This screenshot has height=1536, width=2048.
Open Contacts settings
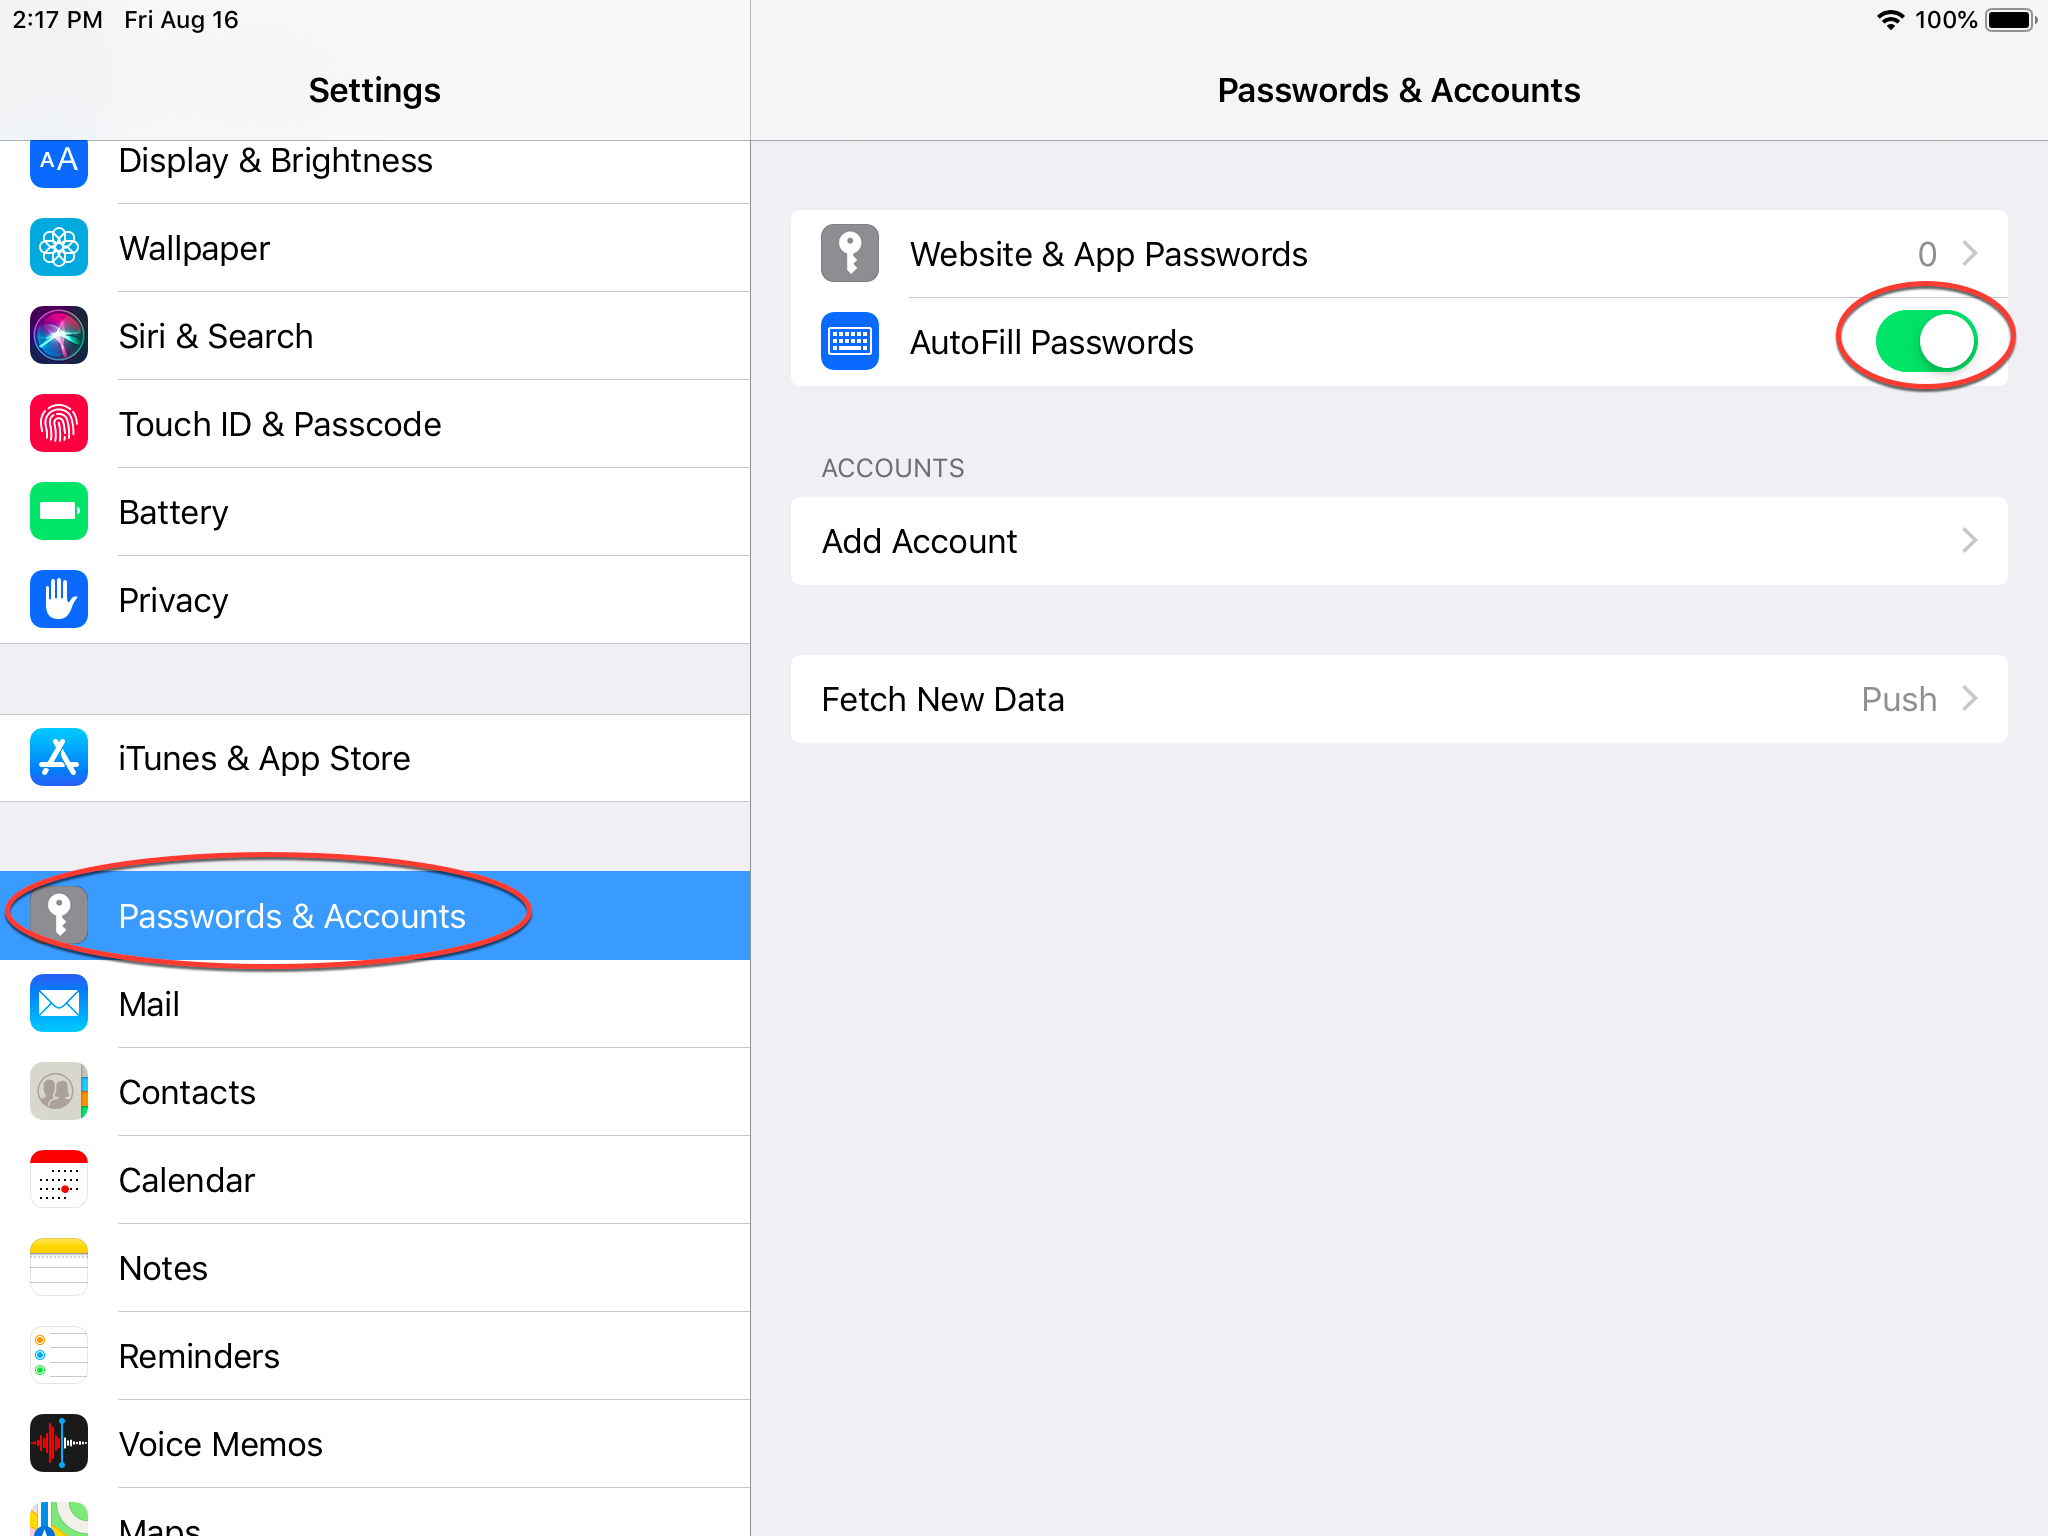[x=375, y=1092]
